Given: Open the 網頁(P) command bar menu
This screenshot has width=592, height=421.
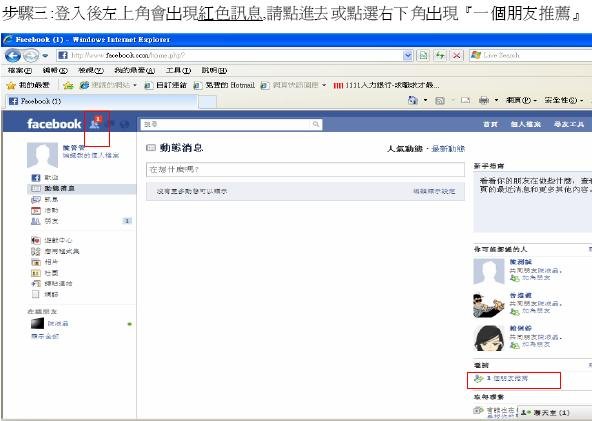Looking at the screenshot, I should tap(521, 100).
